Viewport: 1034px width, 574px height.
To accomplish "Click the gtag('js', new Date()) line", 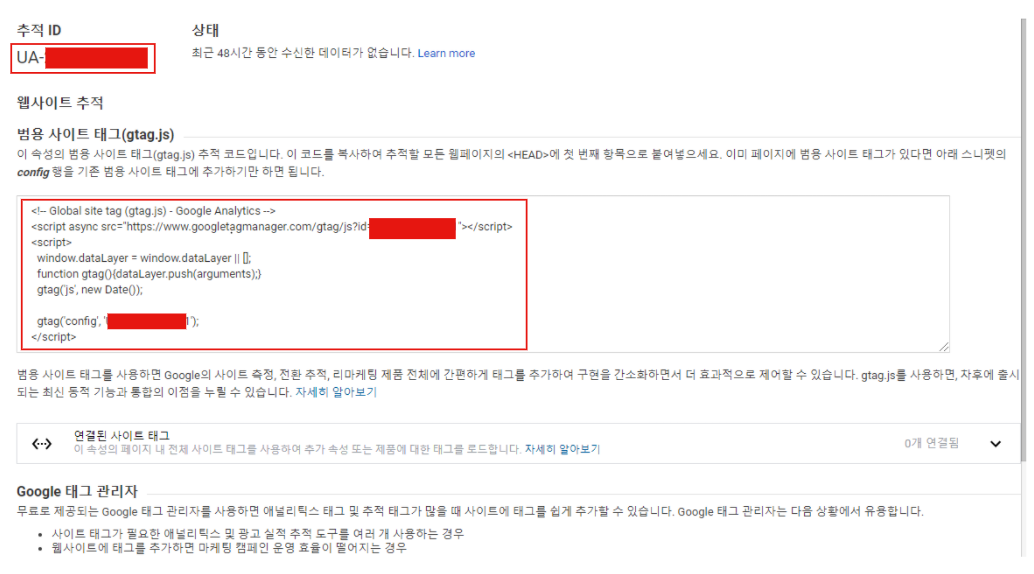I will [x=90, y=290].
